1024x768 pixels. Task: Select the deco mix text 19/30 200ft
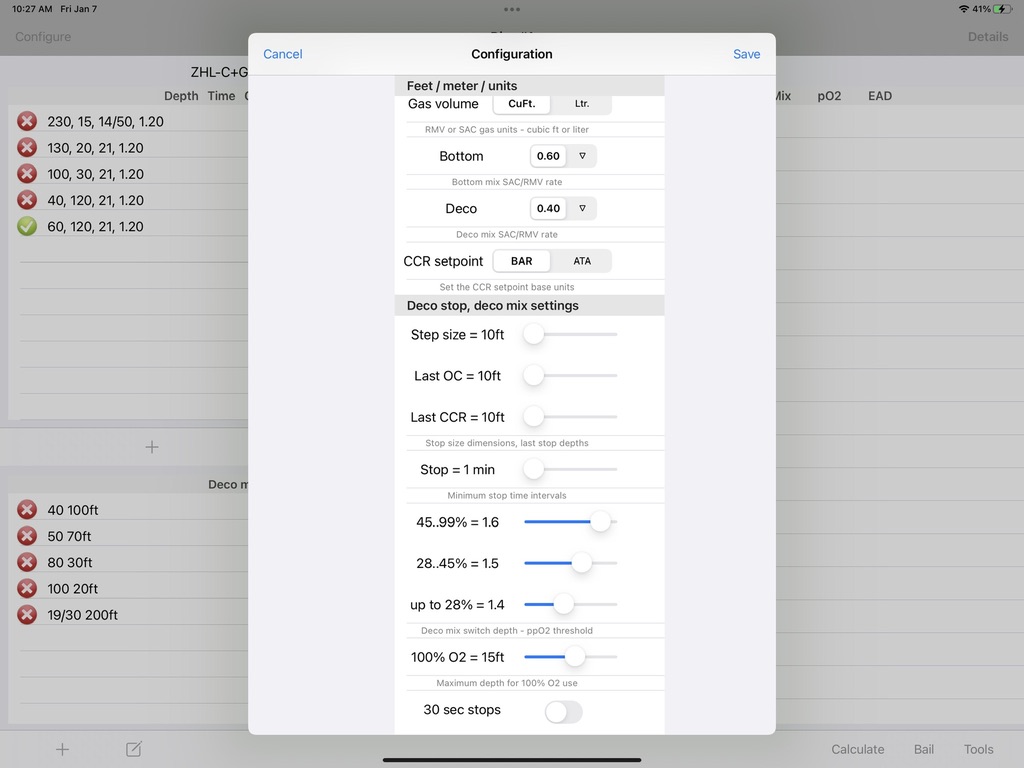[82, 615]
